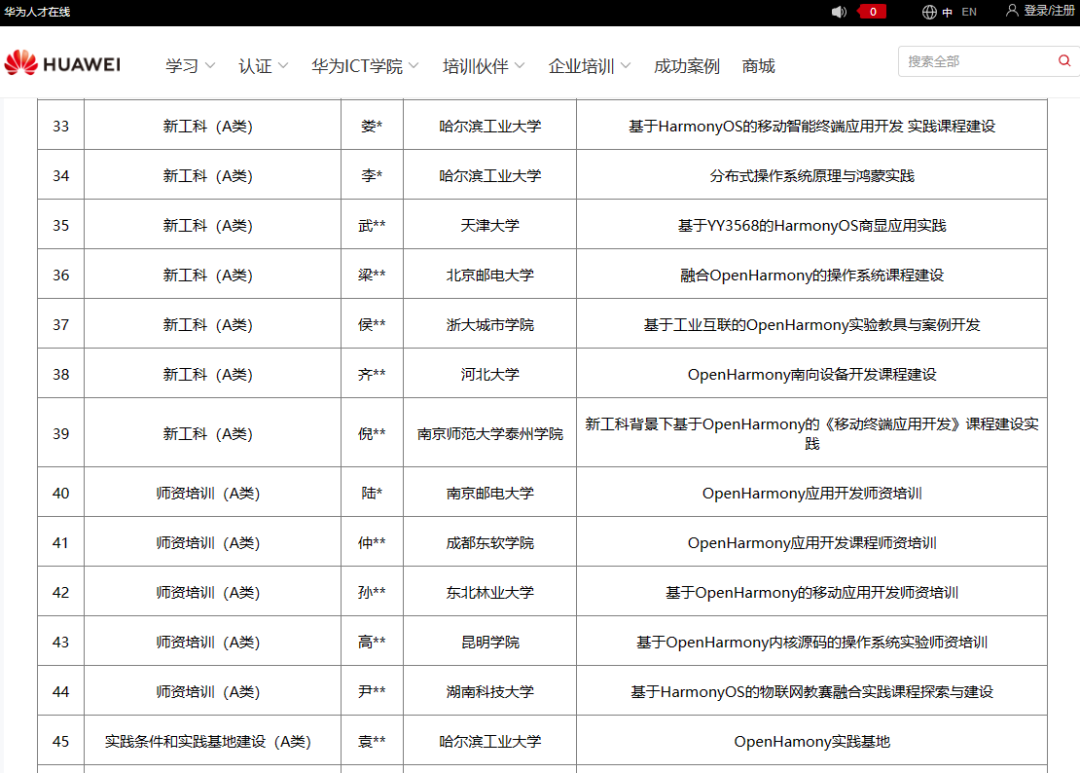1080x773 pixels.
Task: Select name cell 袁**
Action: click(x=372, y=741)
